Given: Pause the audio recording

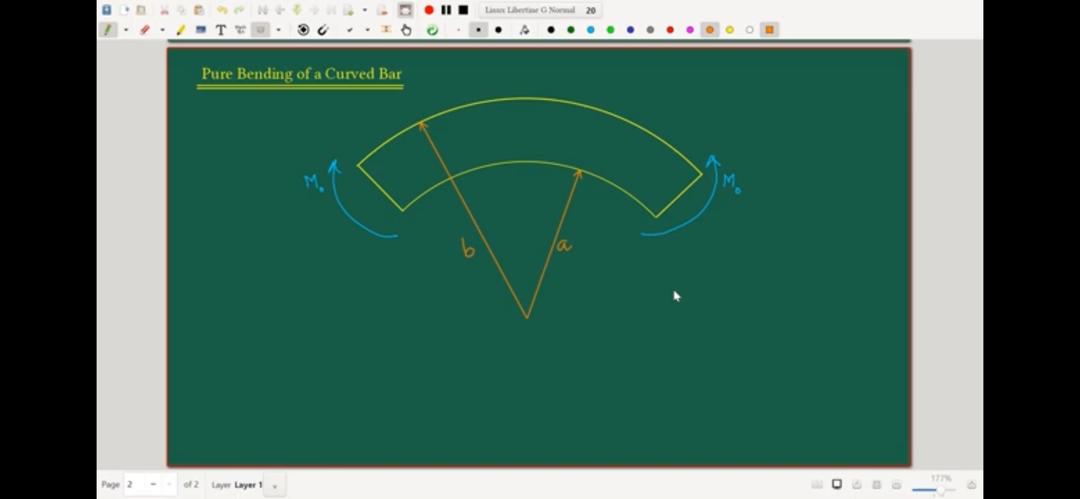Looking at the screenshot, I should 446,10.
